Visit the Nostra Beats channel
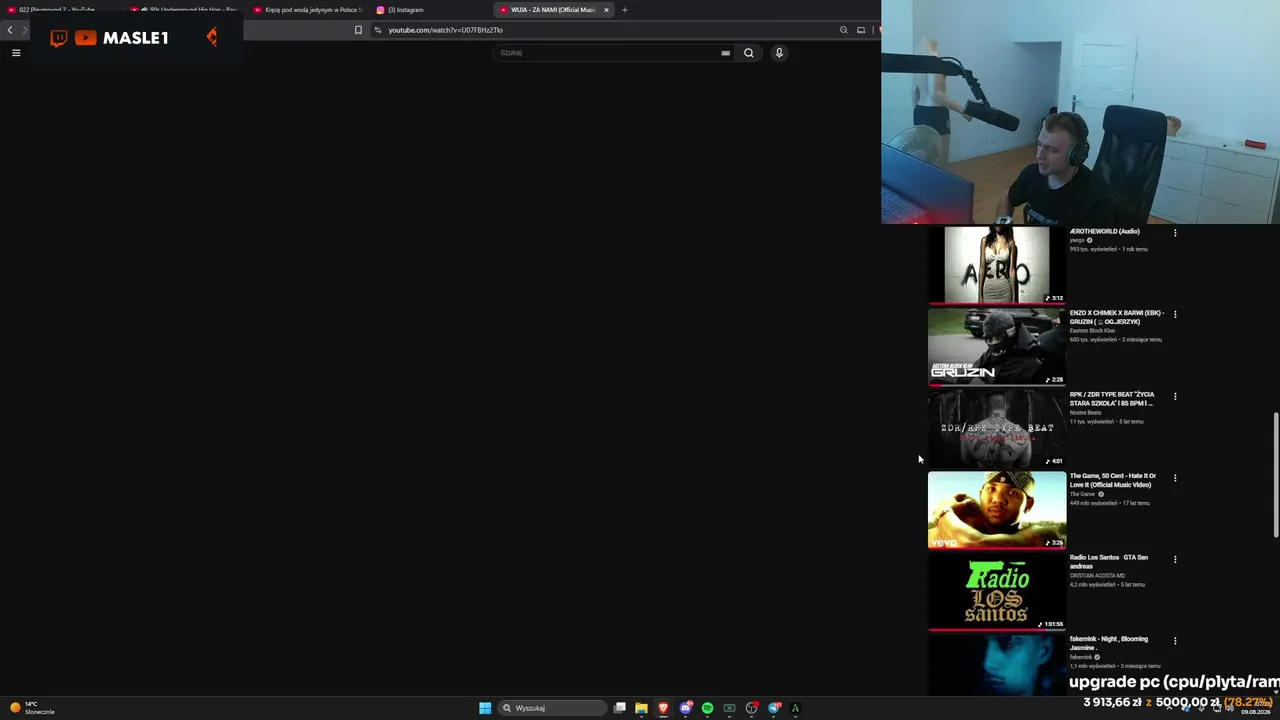The height and width of the screenshot is (720, 1280). click(x=1085, y=413)
